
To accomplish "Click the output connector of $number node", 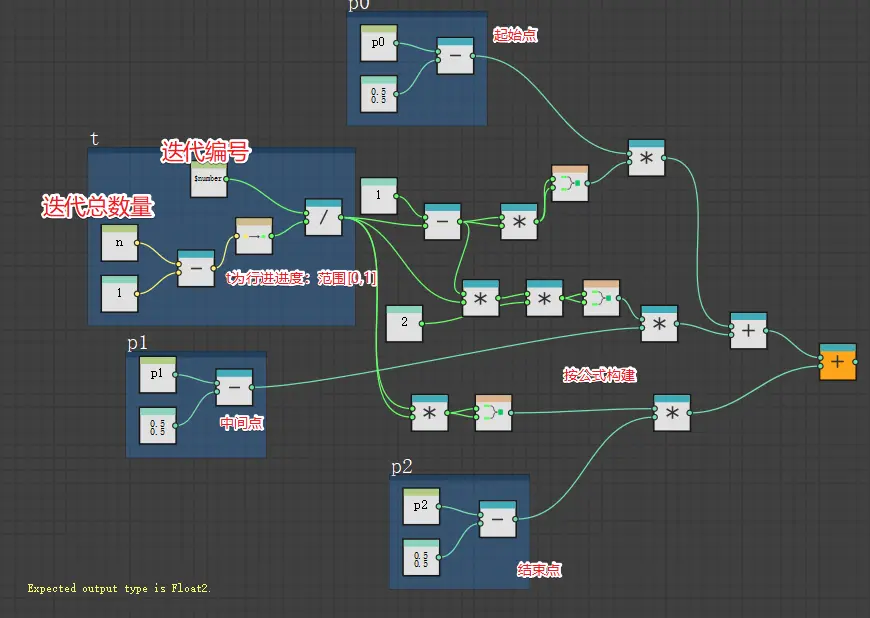I will [226, 179].
